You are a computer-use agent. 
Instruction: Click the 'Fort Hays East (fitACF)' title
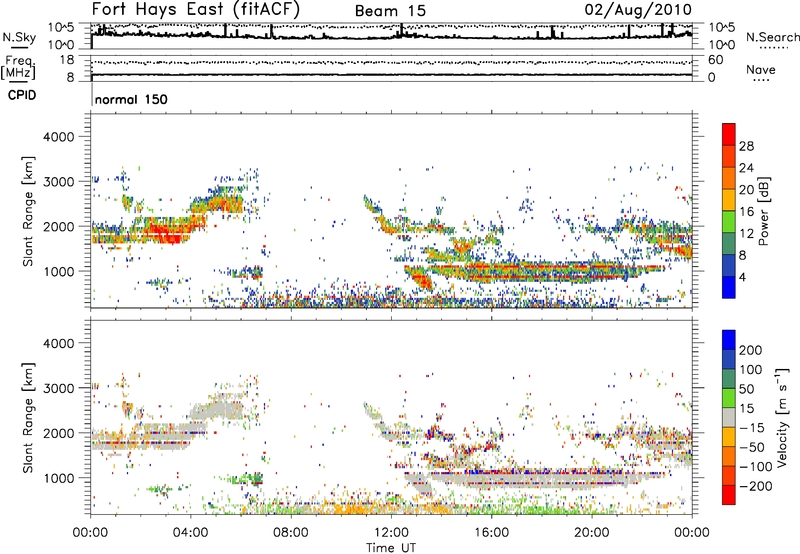195,10
